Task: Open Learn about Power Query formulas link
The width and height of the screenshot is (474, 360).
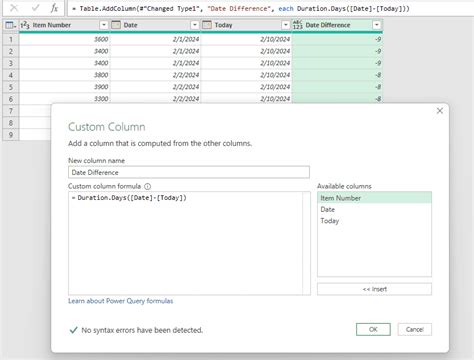Action: [121, 301]
